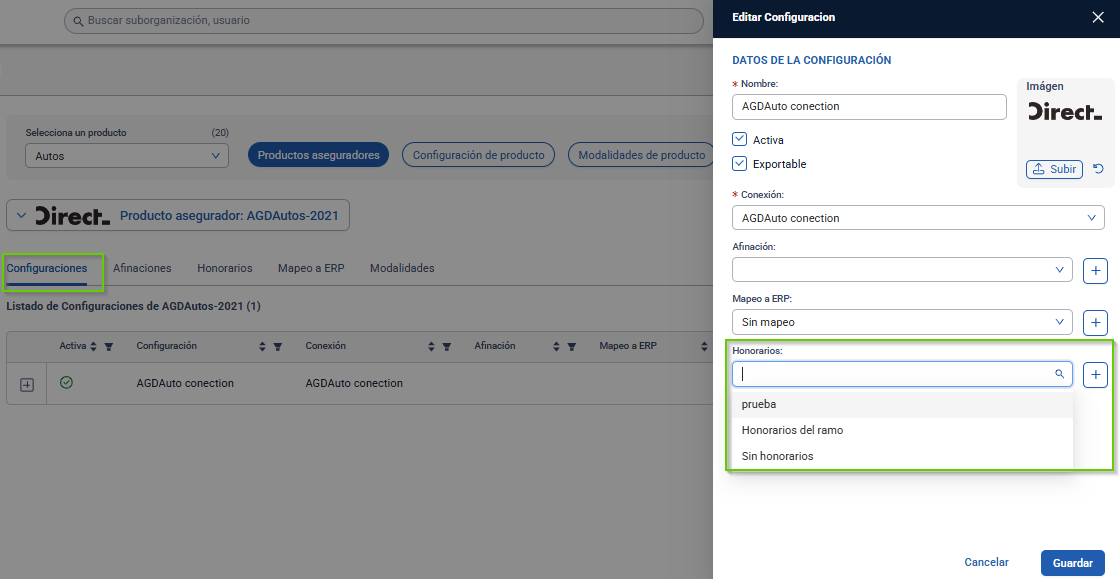Filter the Afinación column

pos(571,346)
